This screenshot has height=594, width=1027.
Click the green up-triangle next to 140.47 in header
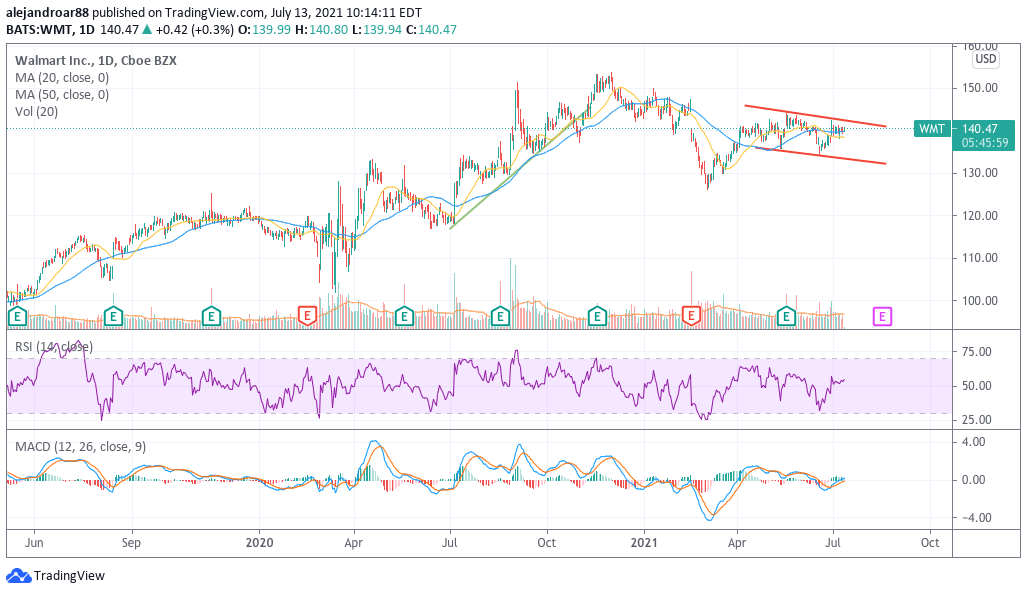click(147, 29)
